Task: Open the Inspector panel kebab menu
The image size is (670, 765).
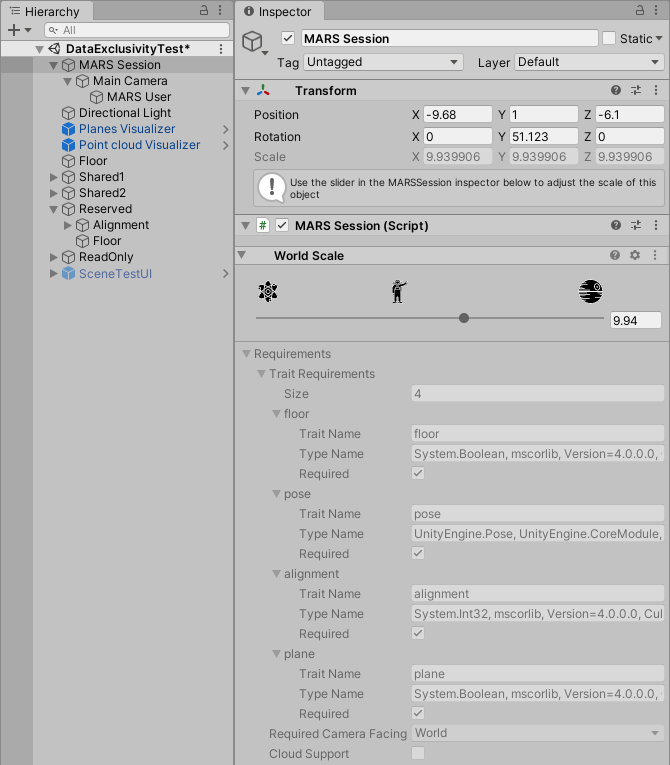Action: pos(657,10)
